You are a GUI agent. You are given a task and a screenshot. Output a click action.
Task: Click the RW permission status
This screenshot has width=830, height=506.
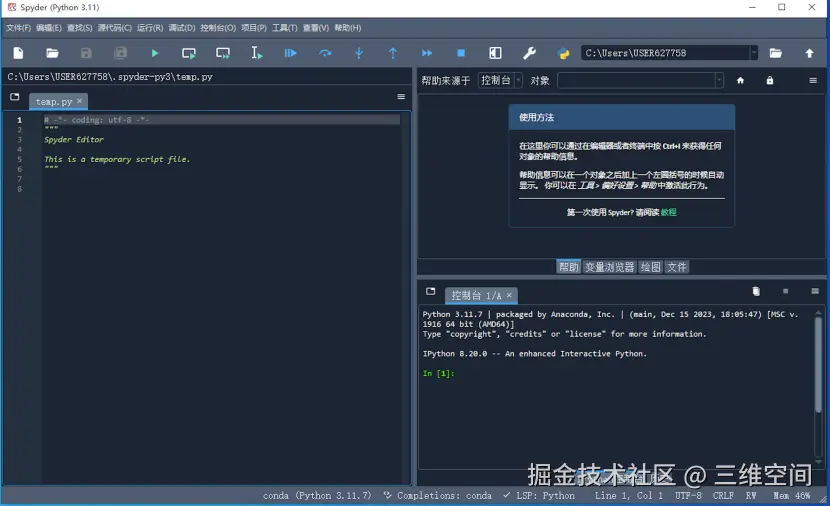point(751,495)
